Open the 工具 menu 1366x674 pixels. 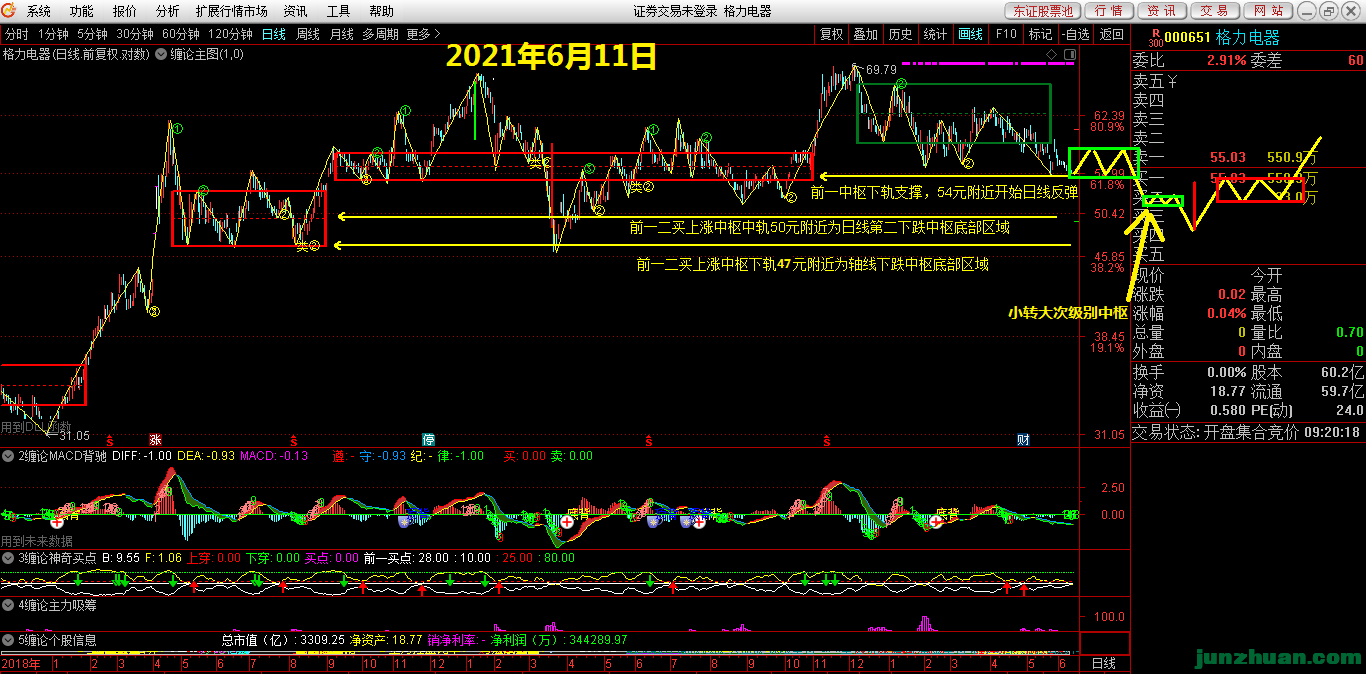pos(339,11)
